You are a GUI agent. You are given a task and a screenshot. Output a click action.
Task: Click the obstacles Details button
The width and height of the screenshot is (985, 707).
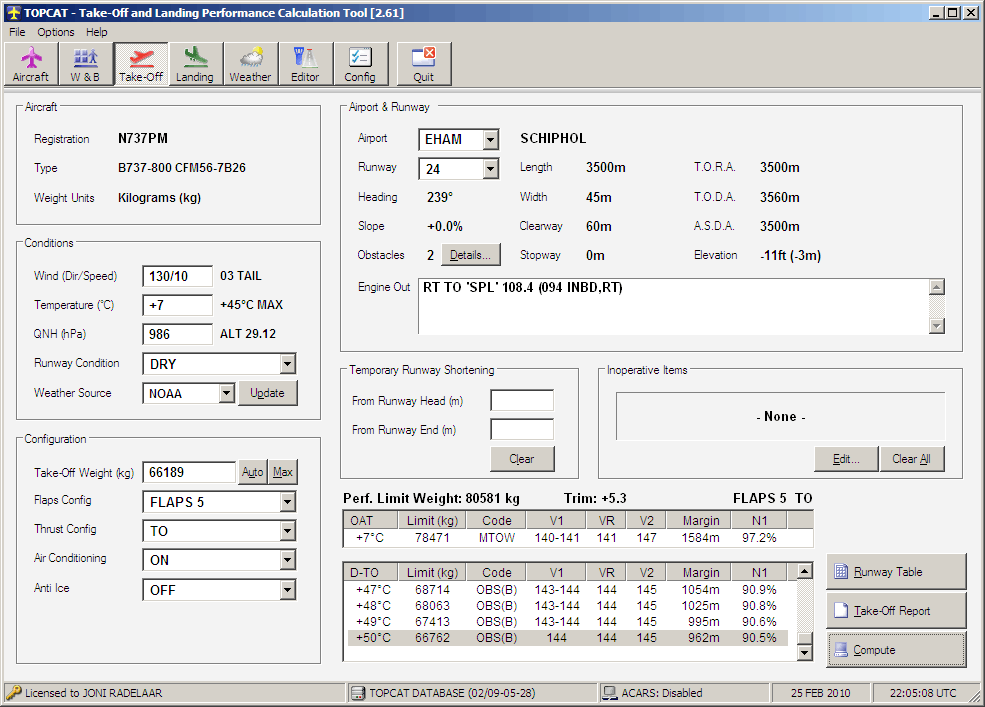coord(471,255)
